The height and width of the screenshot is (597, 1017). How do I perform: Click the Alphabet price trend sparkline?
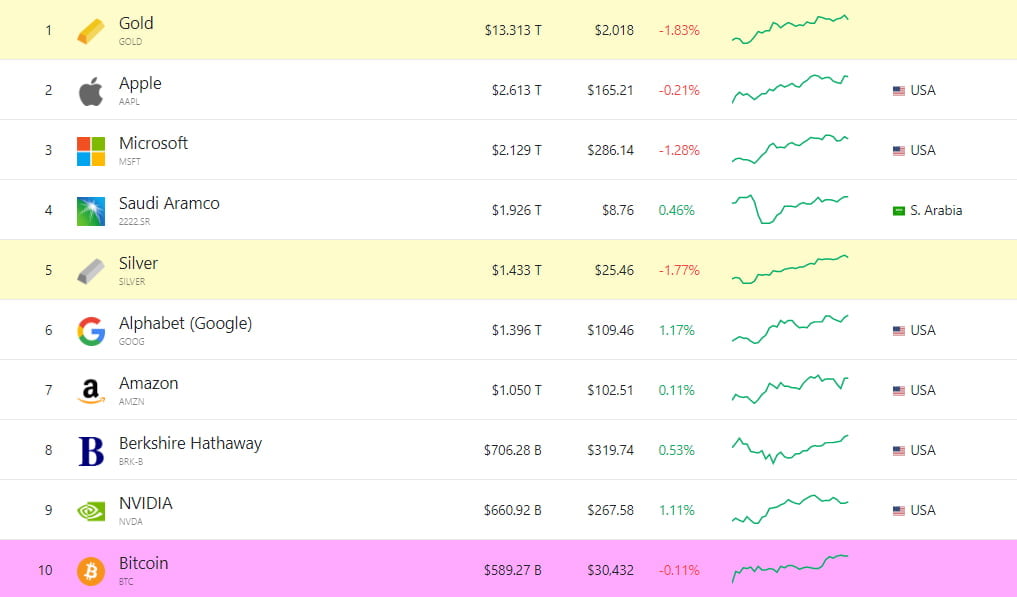790,329
